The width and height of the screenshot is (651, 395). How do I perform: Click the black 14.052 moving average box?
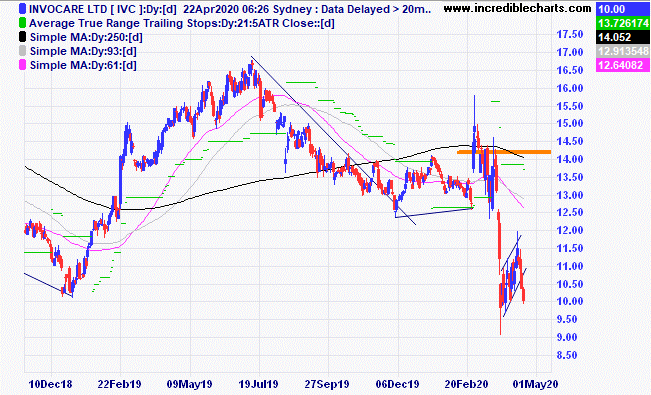[623, 37]
